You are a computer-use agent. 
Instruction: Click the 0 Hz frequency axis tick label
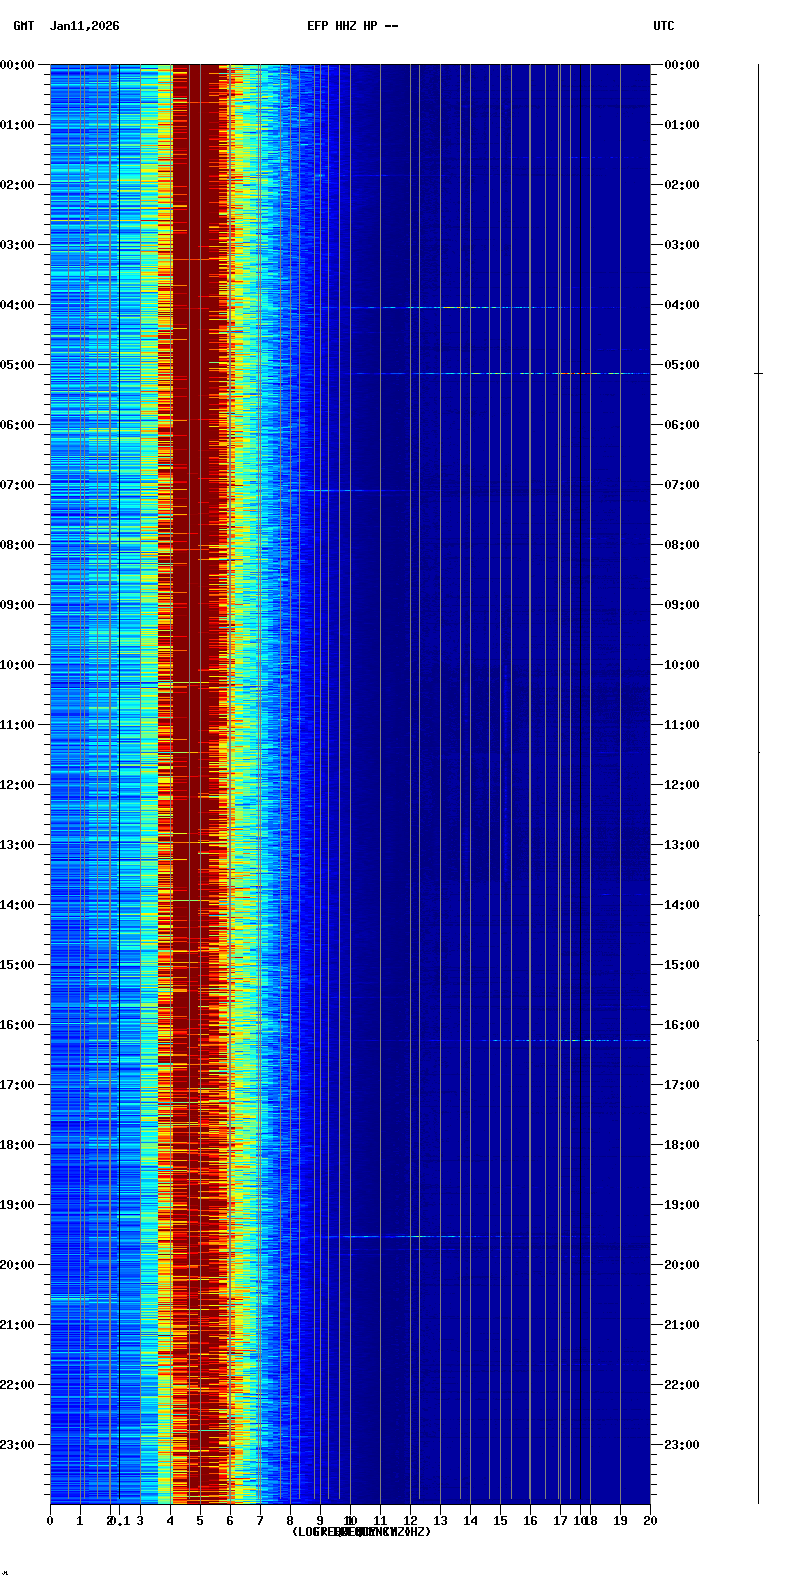click(50, 1521)
